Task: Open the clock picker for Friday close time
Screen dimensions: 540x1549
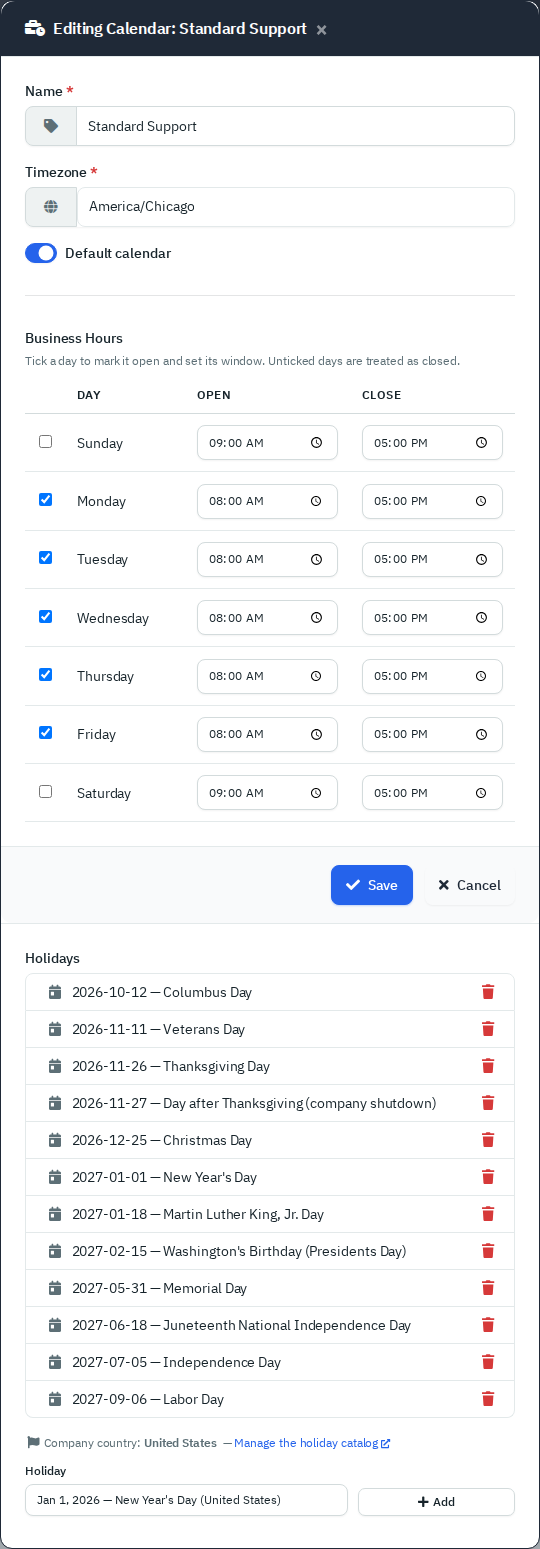Action: coord(481,734)
